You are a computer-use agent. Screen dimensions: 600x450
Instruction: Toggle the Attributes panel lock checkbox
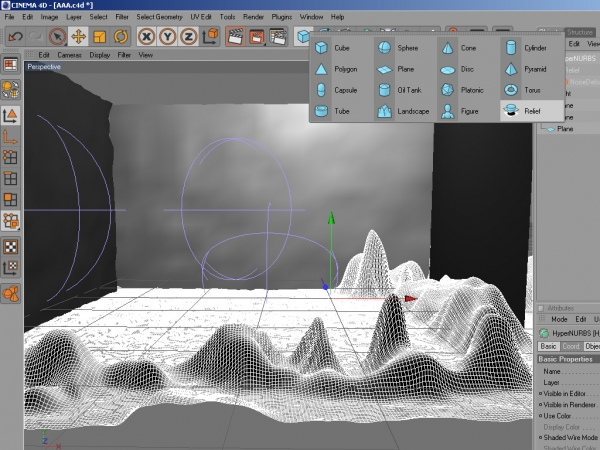coord(541,308)
